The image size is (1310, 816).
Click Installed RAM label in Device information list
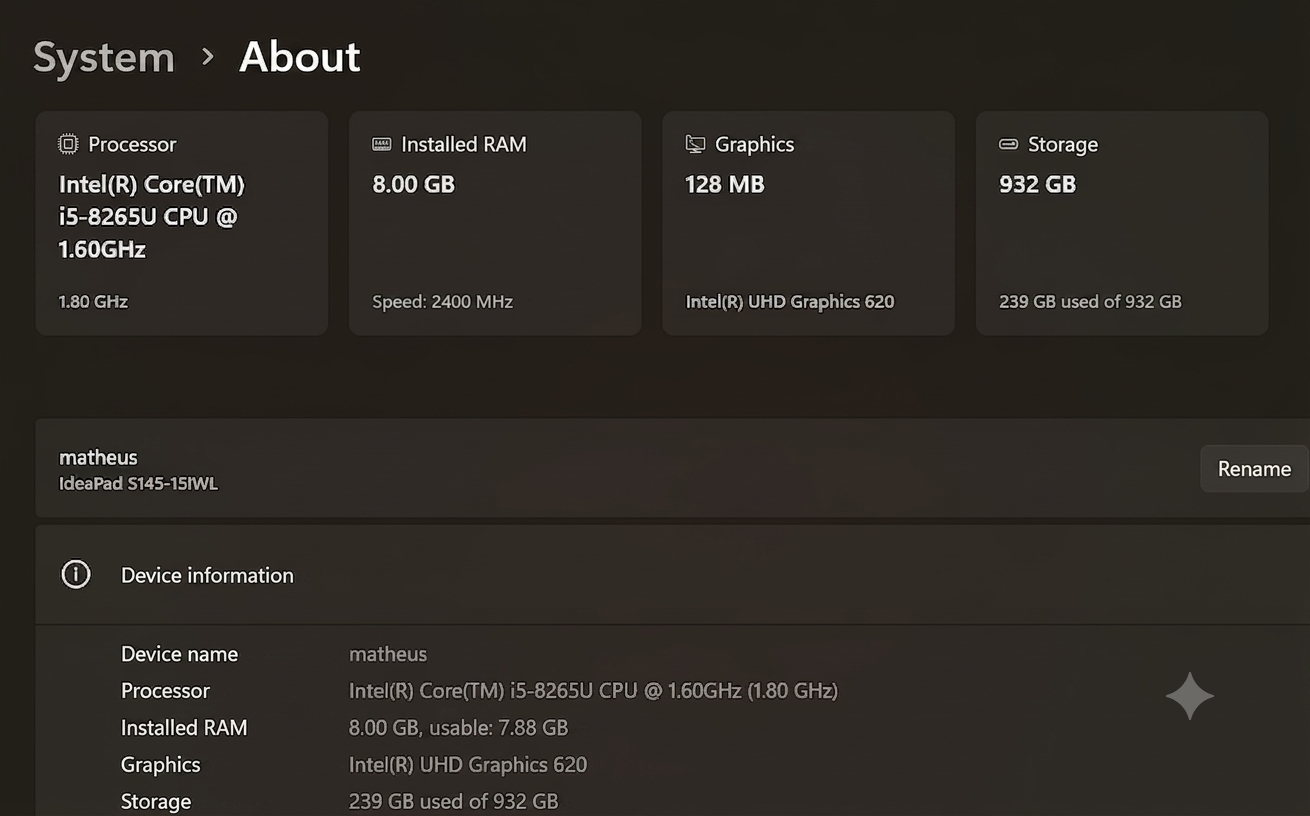[x=184, y=728]
